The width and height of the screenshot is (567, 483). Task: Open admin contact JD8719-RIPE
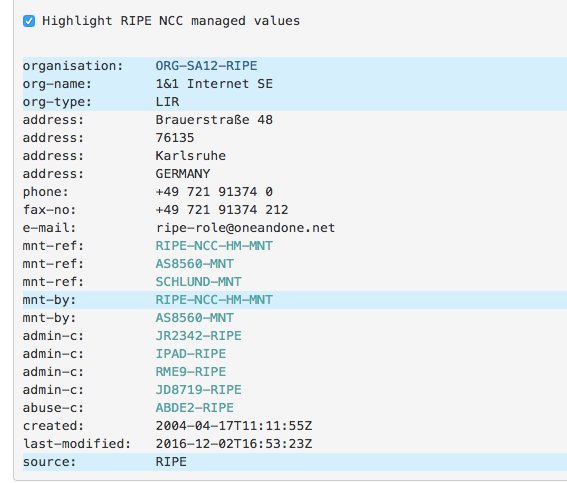pyautogui.click(x=199, y=390)
